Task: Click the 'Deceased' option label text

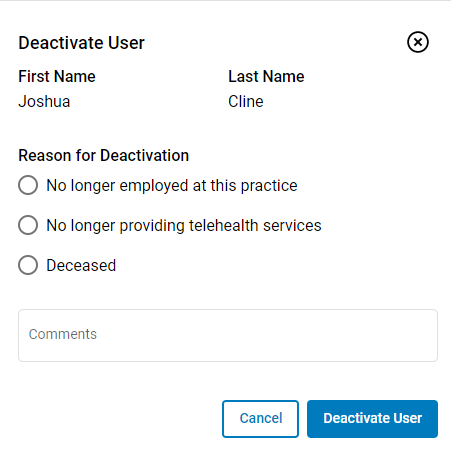Action: point(81,265)
